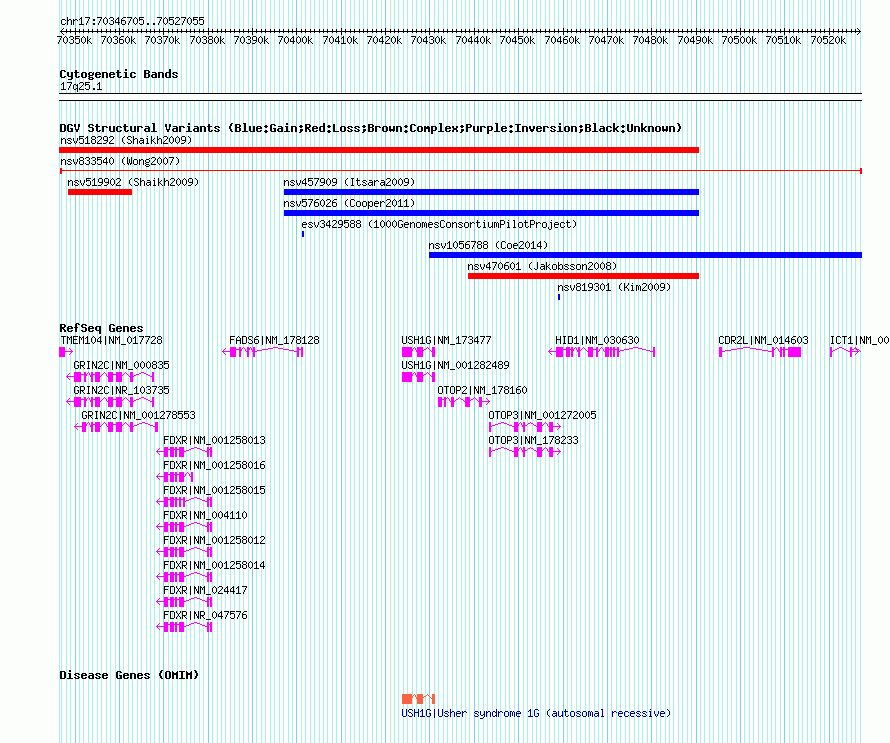The width and height of the screenshot is (890, 743).
Task: Select the thin red nsv833540 variant line
Action: (460, 171)
